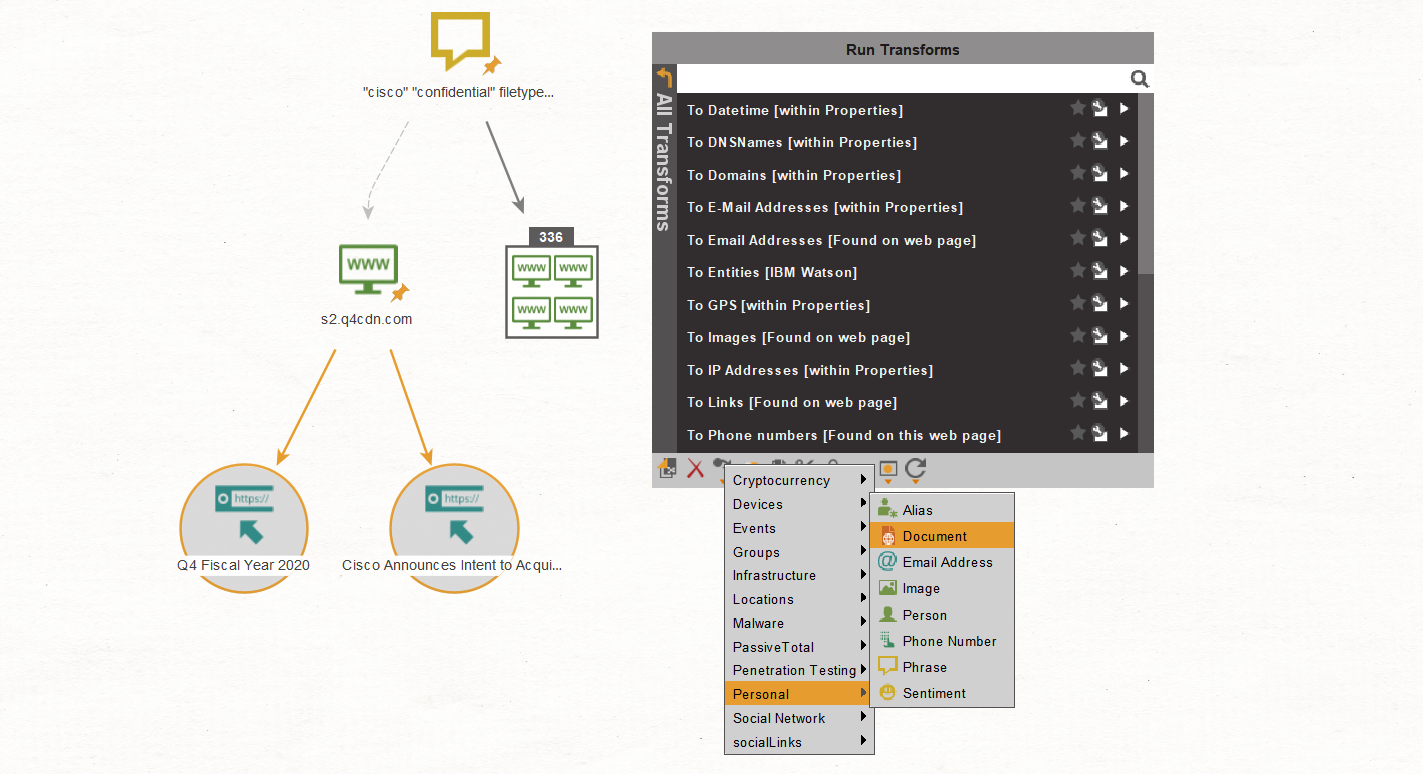Toggle favorite star for To Domains transform
Viewport: 1423px width, 774px height.
pyautogui.click(x=1077, y=173)
